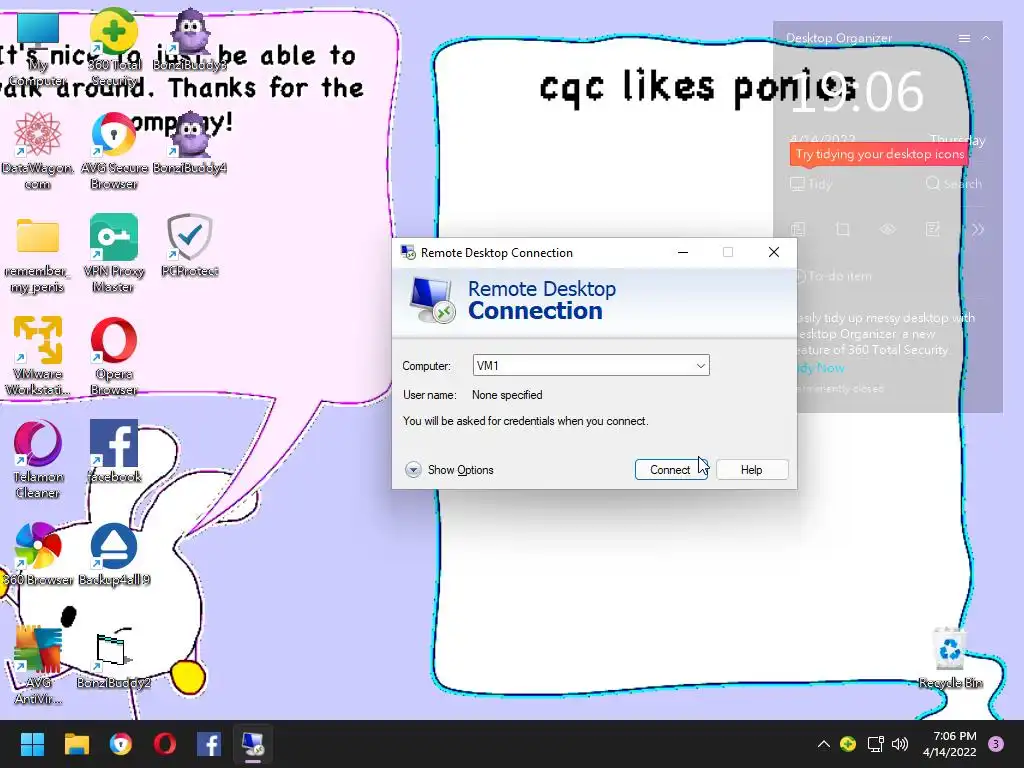Open Desktop Organizer hamburger menu
Viewport: 1024px width, 768px height.
pos(964,39)
